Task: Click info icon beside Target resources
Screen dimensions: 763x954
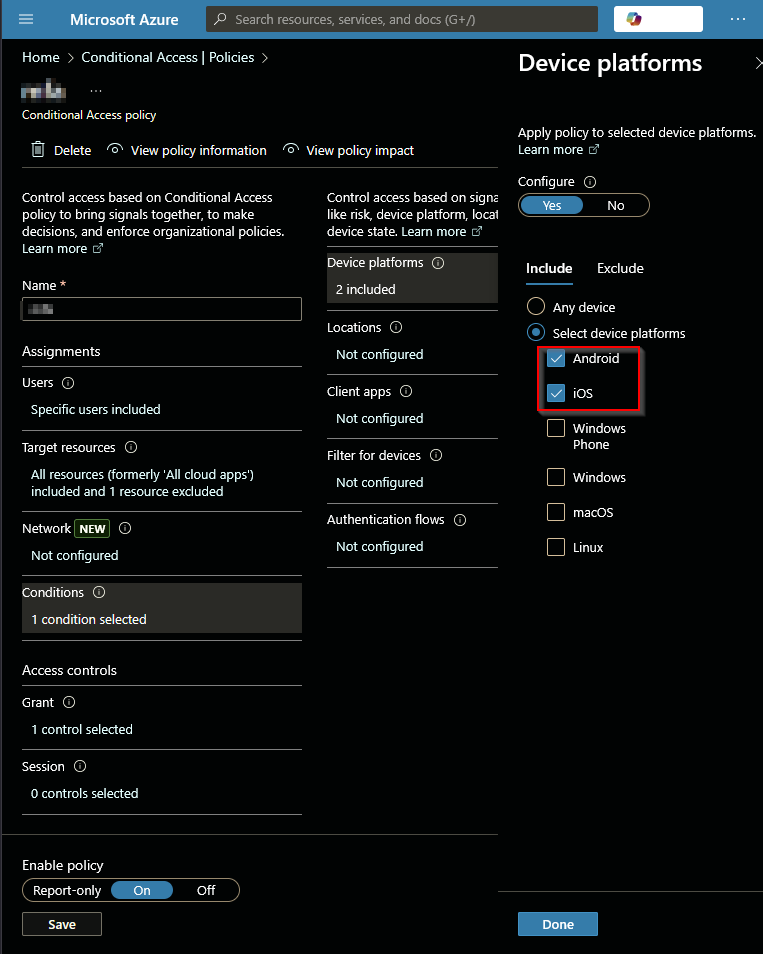Action: (x=130, y=448)
